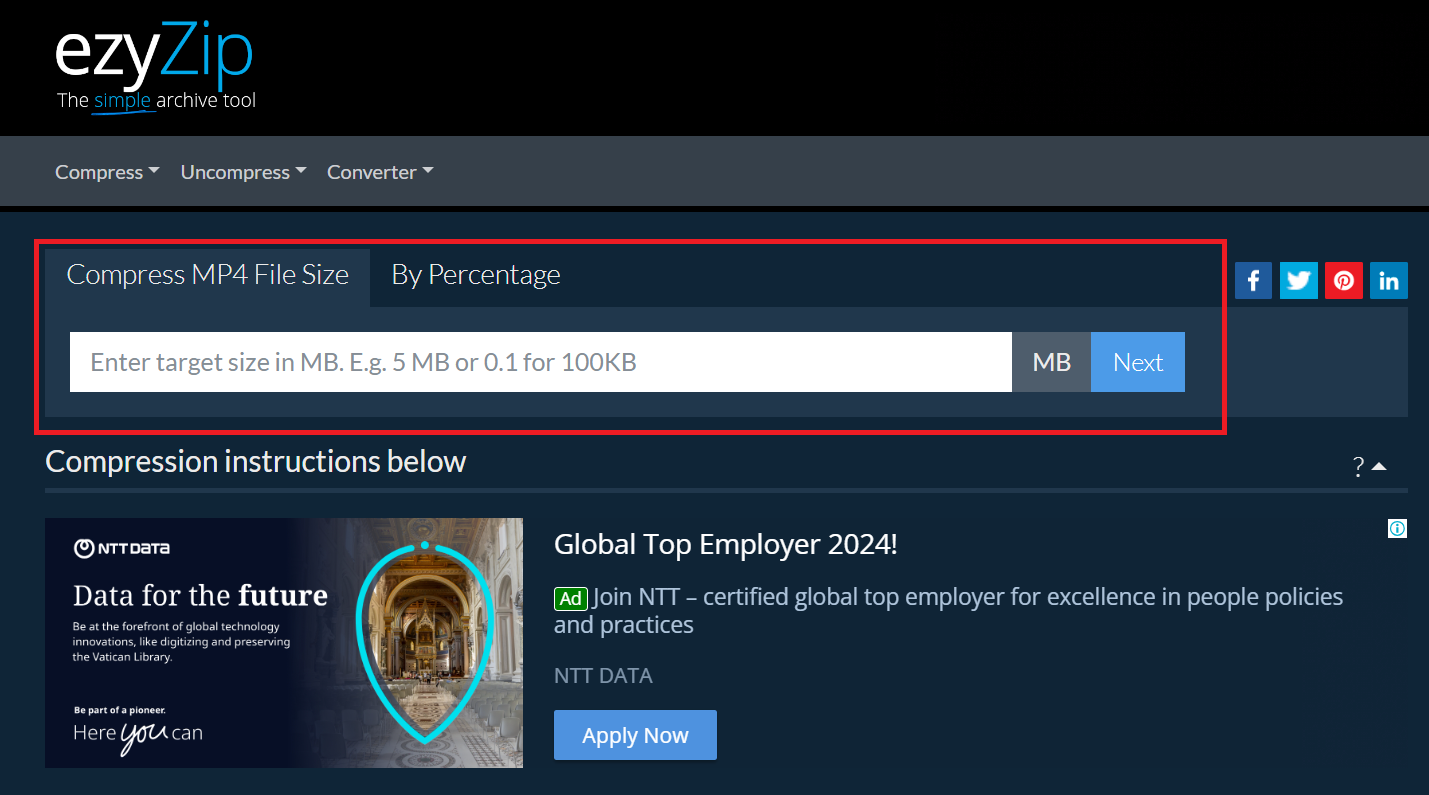Screen dimensions: 1429x795
Task: Click the Next button
Action: 1137,361
